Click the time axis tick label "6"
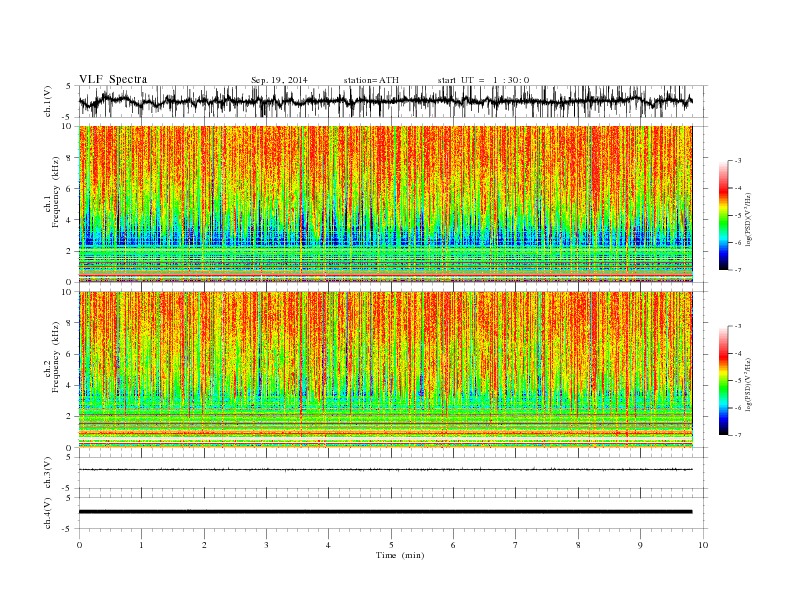792x612 pixels. tap(454, 545)
